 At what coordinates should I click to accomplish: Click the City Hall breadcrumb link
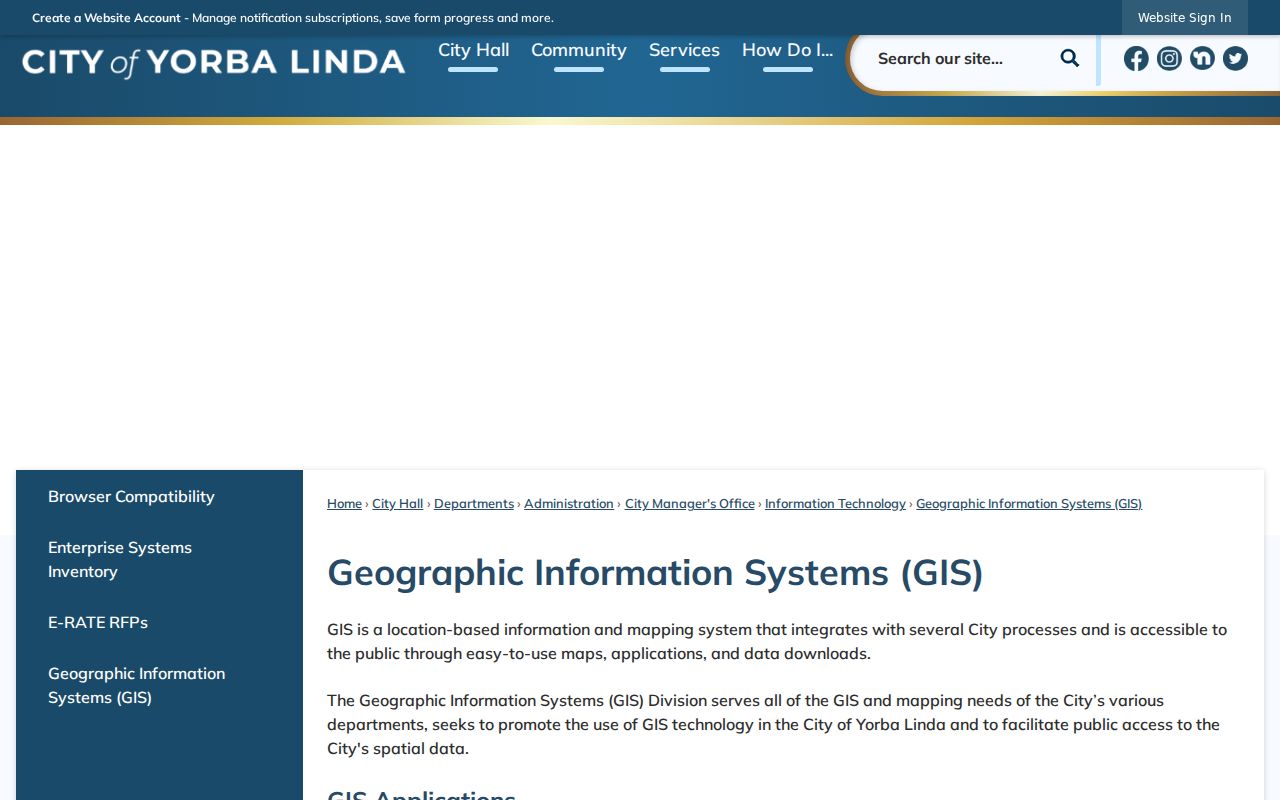pyautogui.click(x=398, y=504)
